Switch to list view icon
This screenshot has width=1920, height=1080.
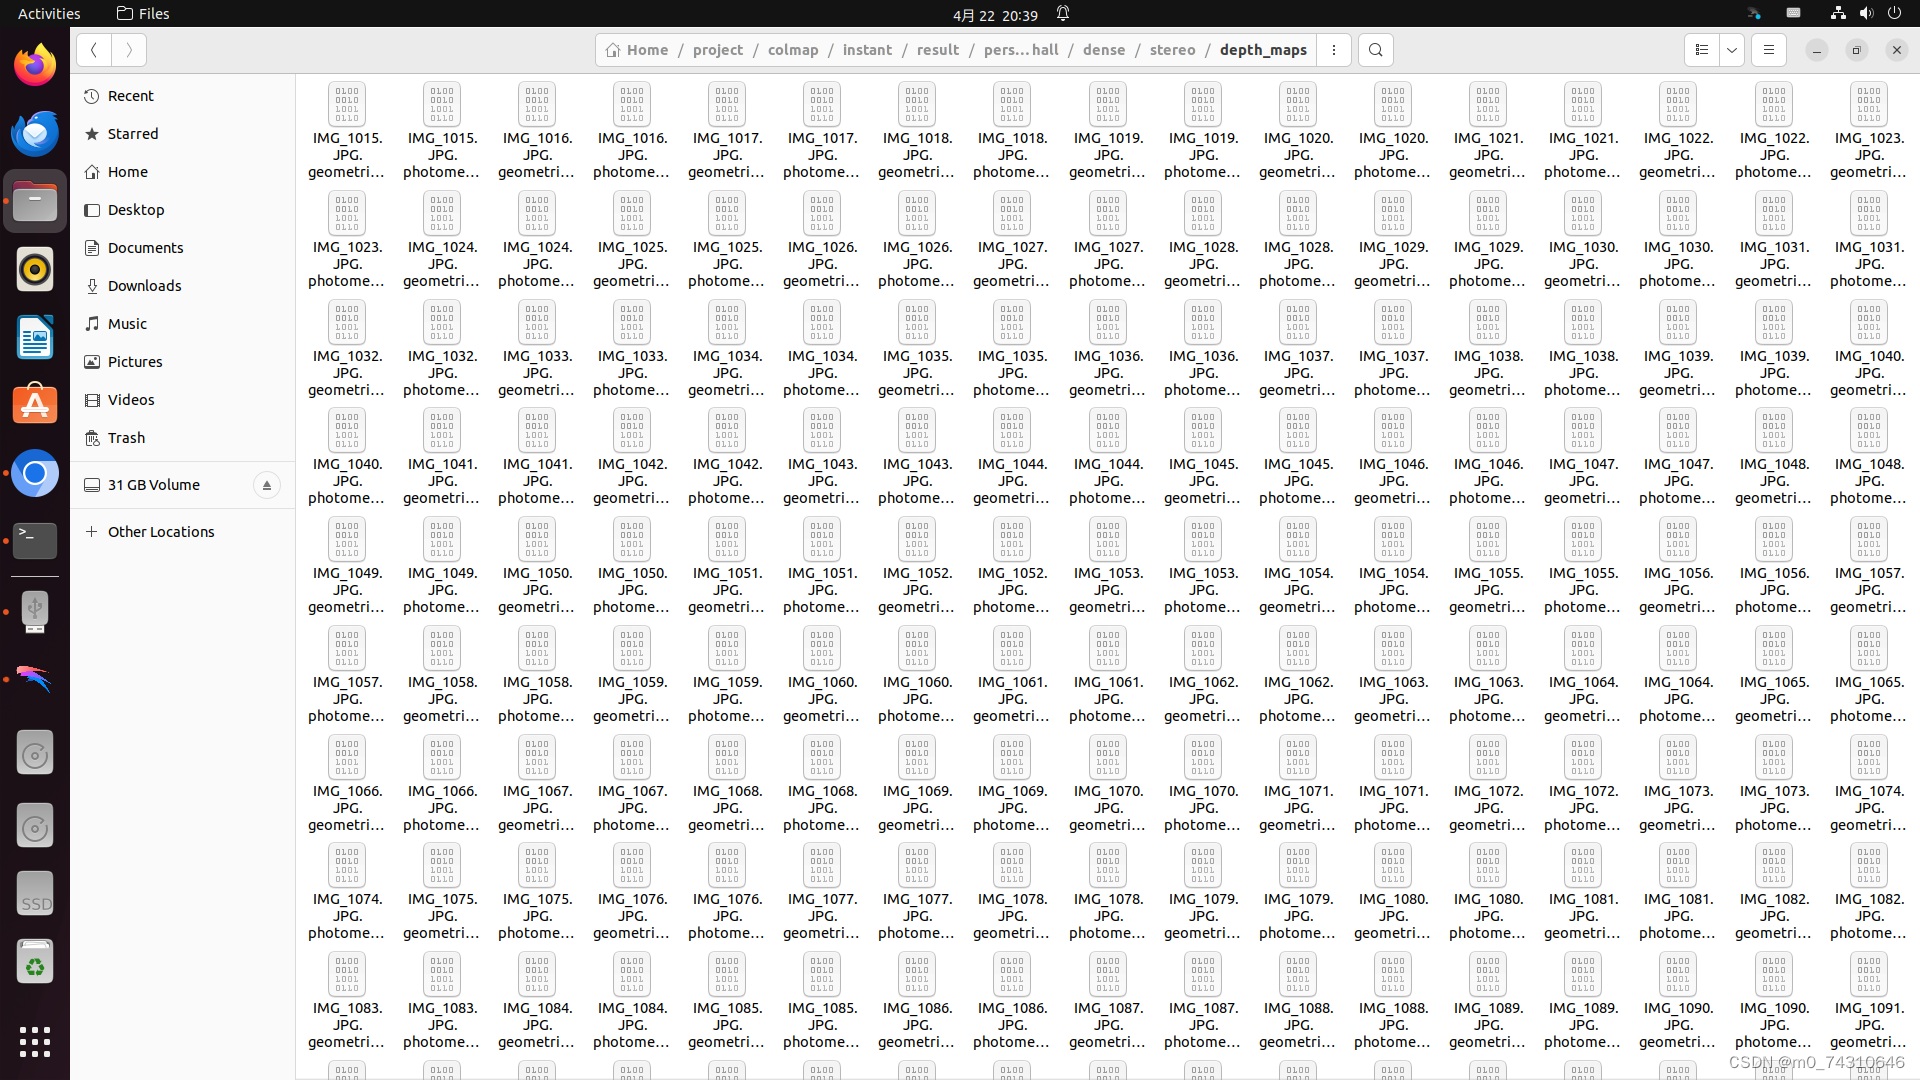(x=1701, y=50)
